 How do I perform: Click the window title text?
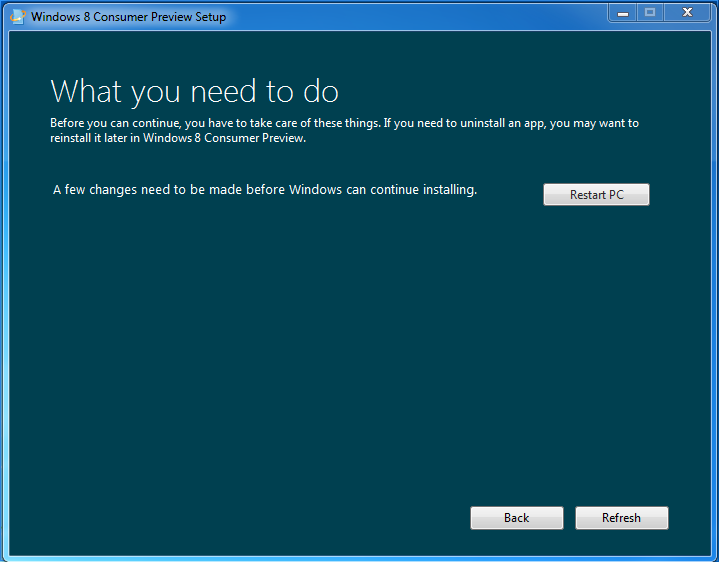pyautogui.click(x=128, y=17)
